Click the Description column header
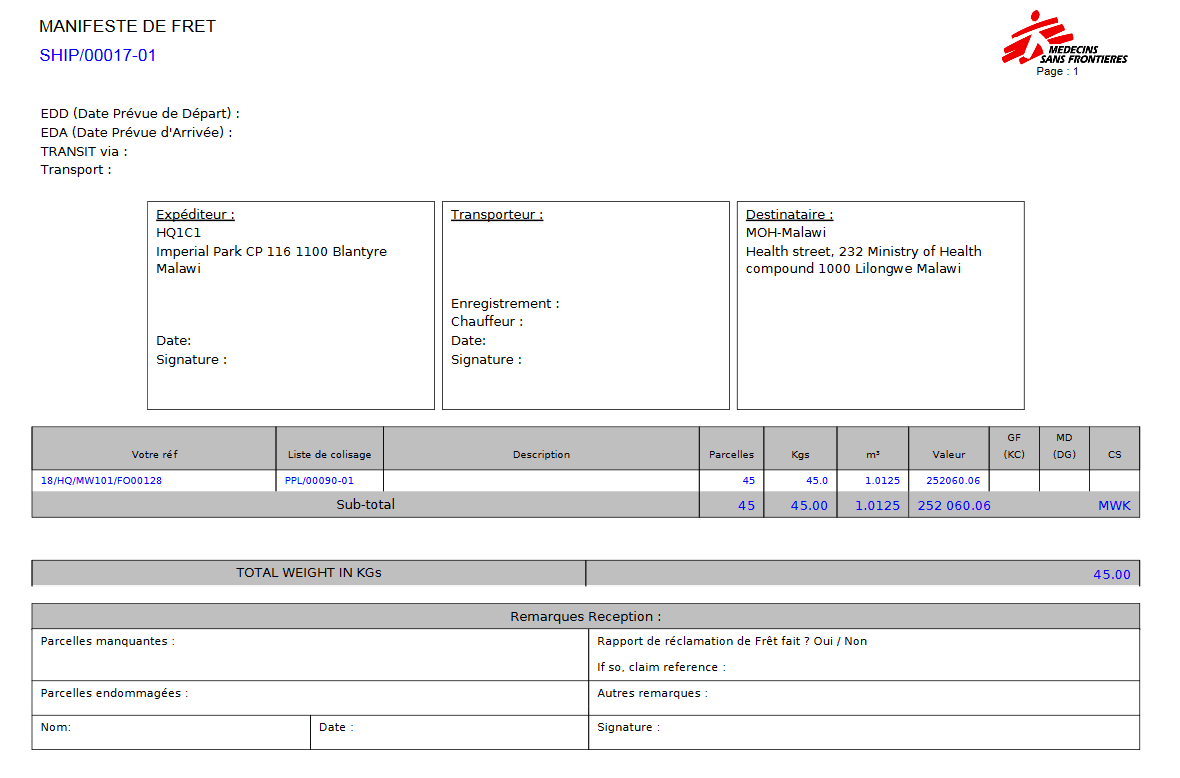1180x778 pixels. (541, 454)
